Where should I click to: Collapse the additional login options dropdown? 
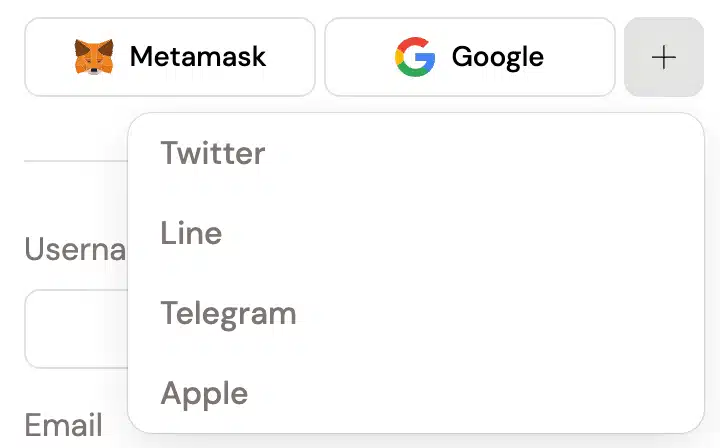tap(664, 57)
